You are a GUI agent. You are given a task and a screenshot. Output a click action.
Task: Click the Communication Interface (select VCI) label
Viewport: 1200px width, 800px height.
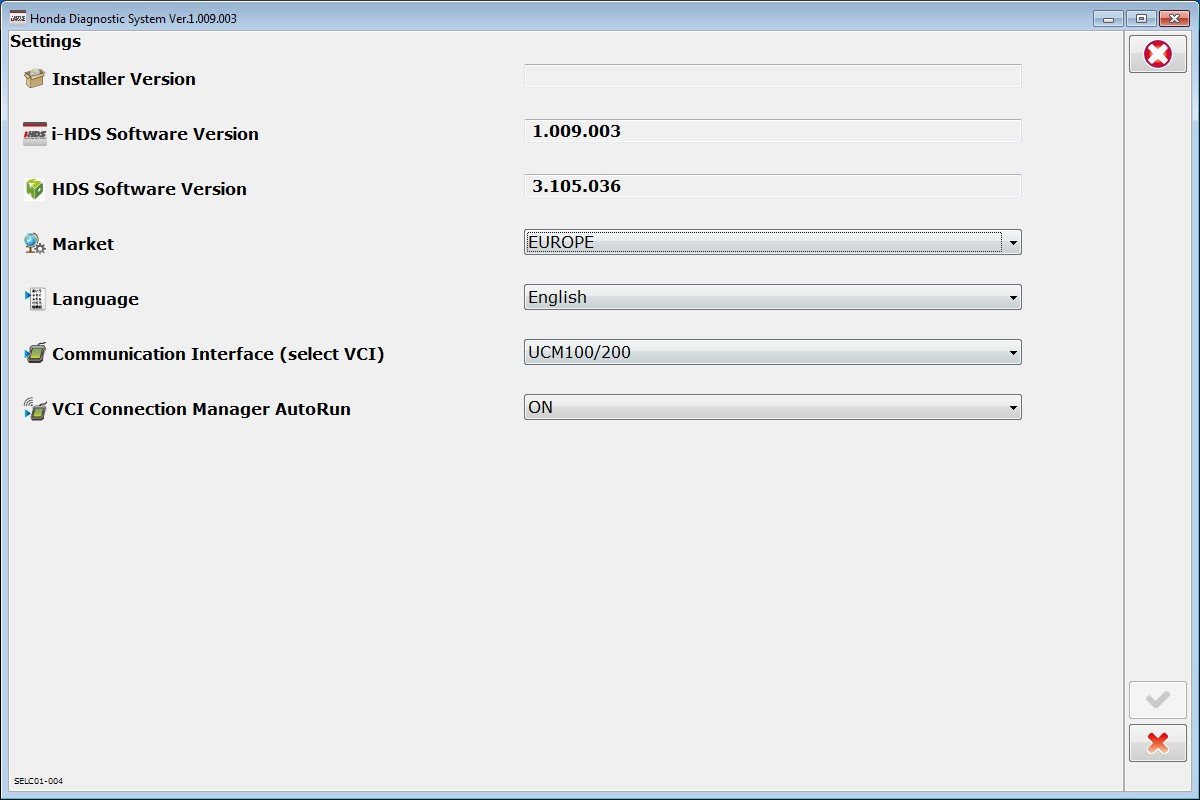coord(218,354)
